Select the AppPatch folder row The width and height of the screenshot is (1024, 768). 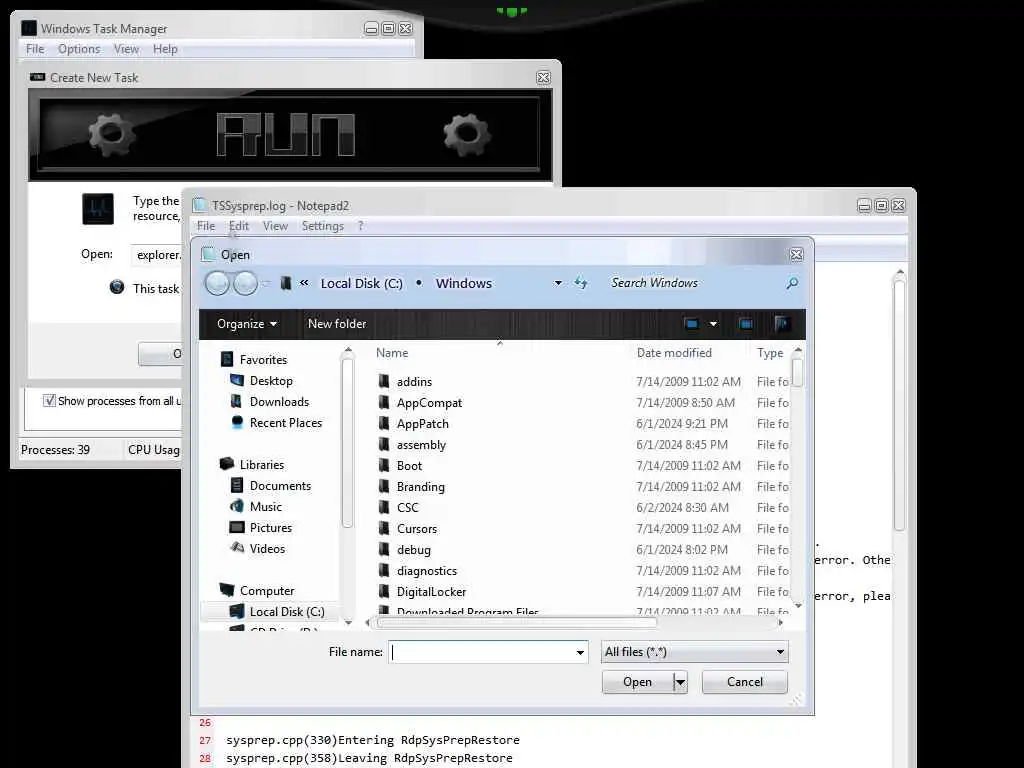pos(581,423)
